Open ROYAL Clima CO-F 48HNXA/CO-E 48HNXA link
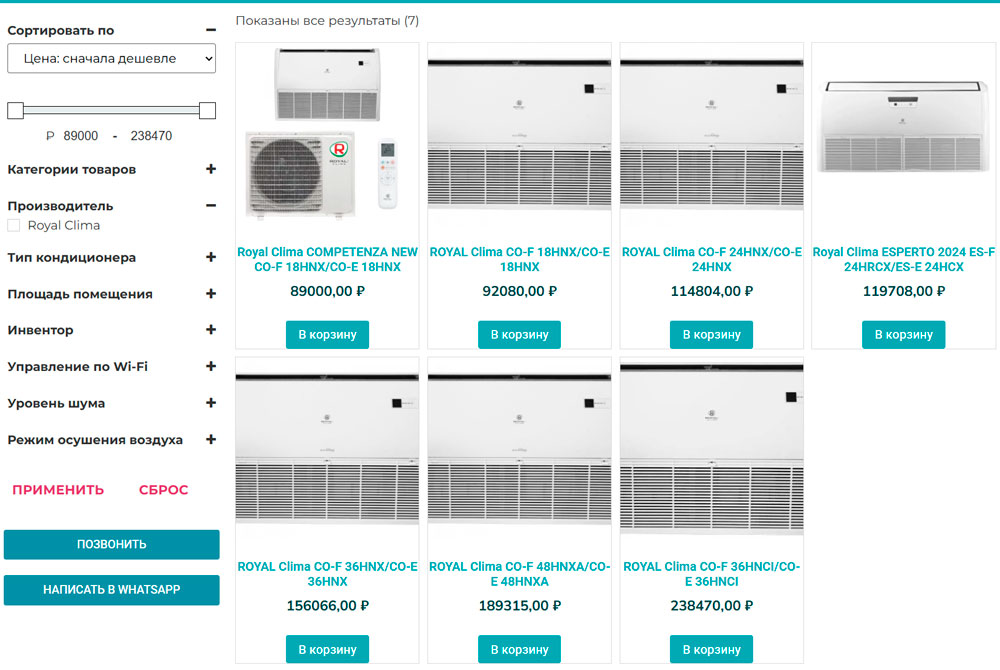 (519, 574)
